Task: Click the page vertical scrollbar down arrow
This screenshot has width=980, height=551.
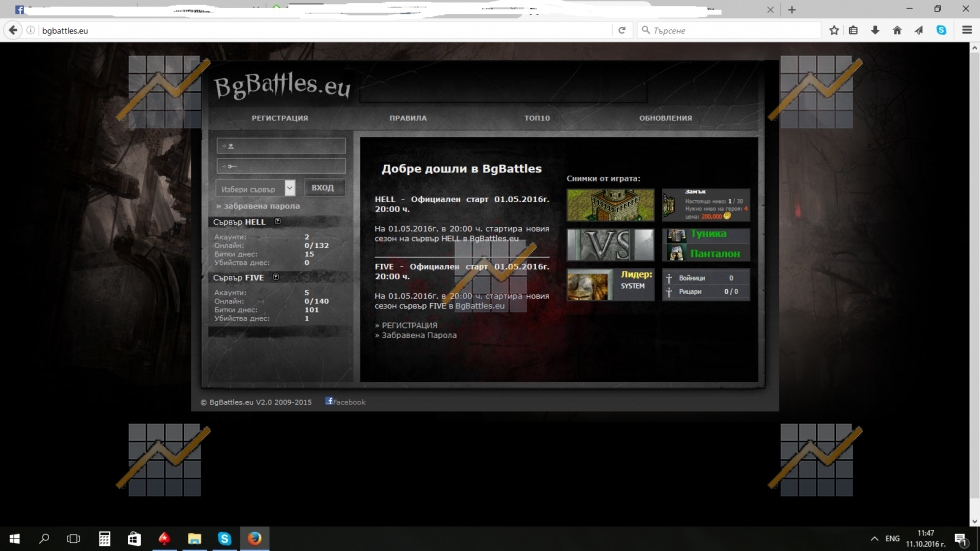Action: (974, 521)
